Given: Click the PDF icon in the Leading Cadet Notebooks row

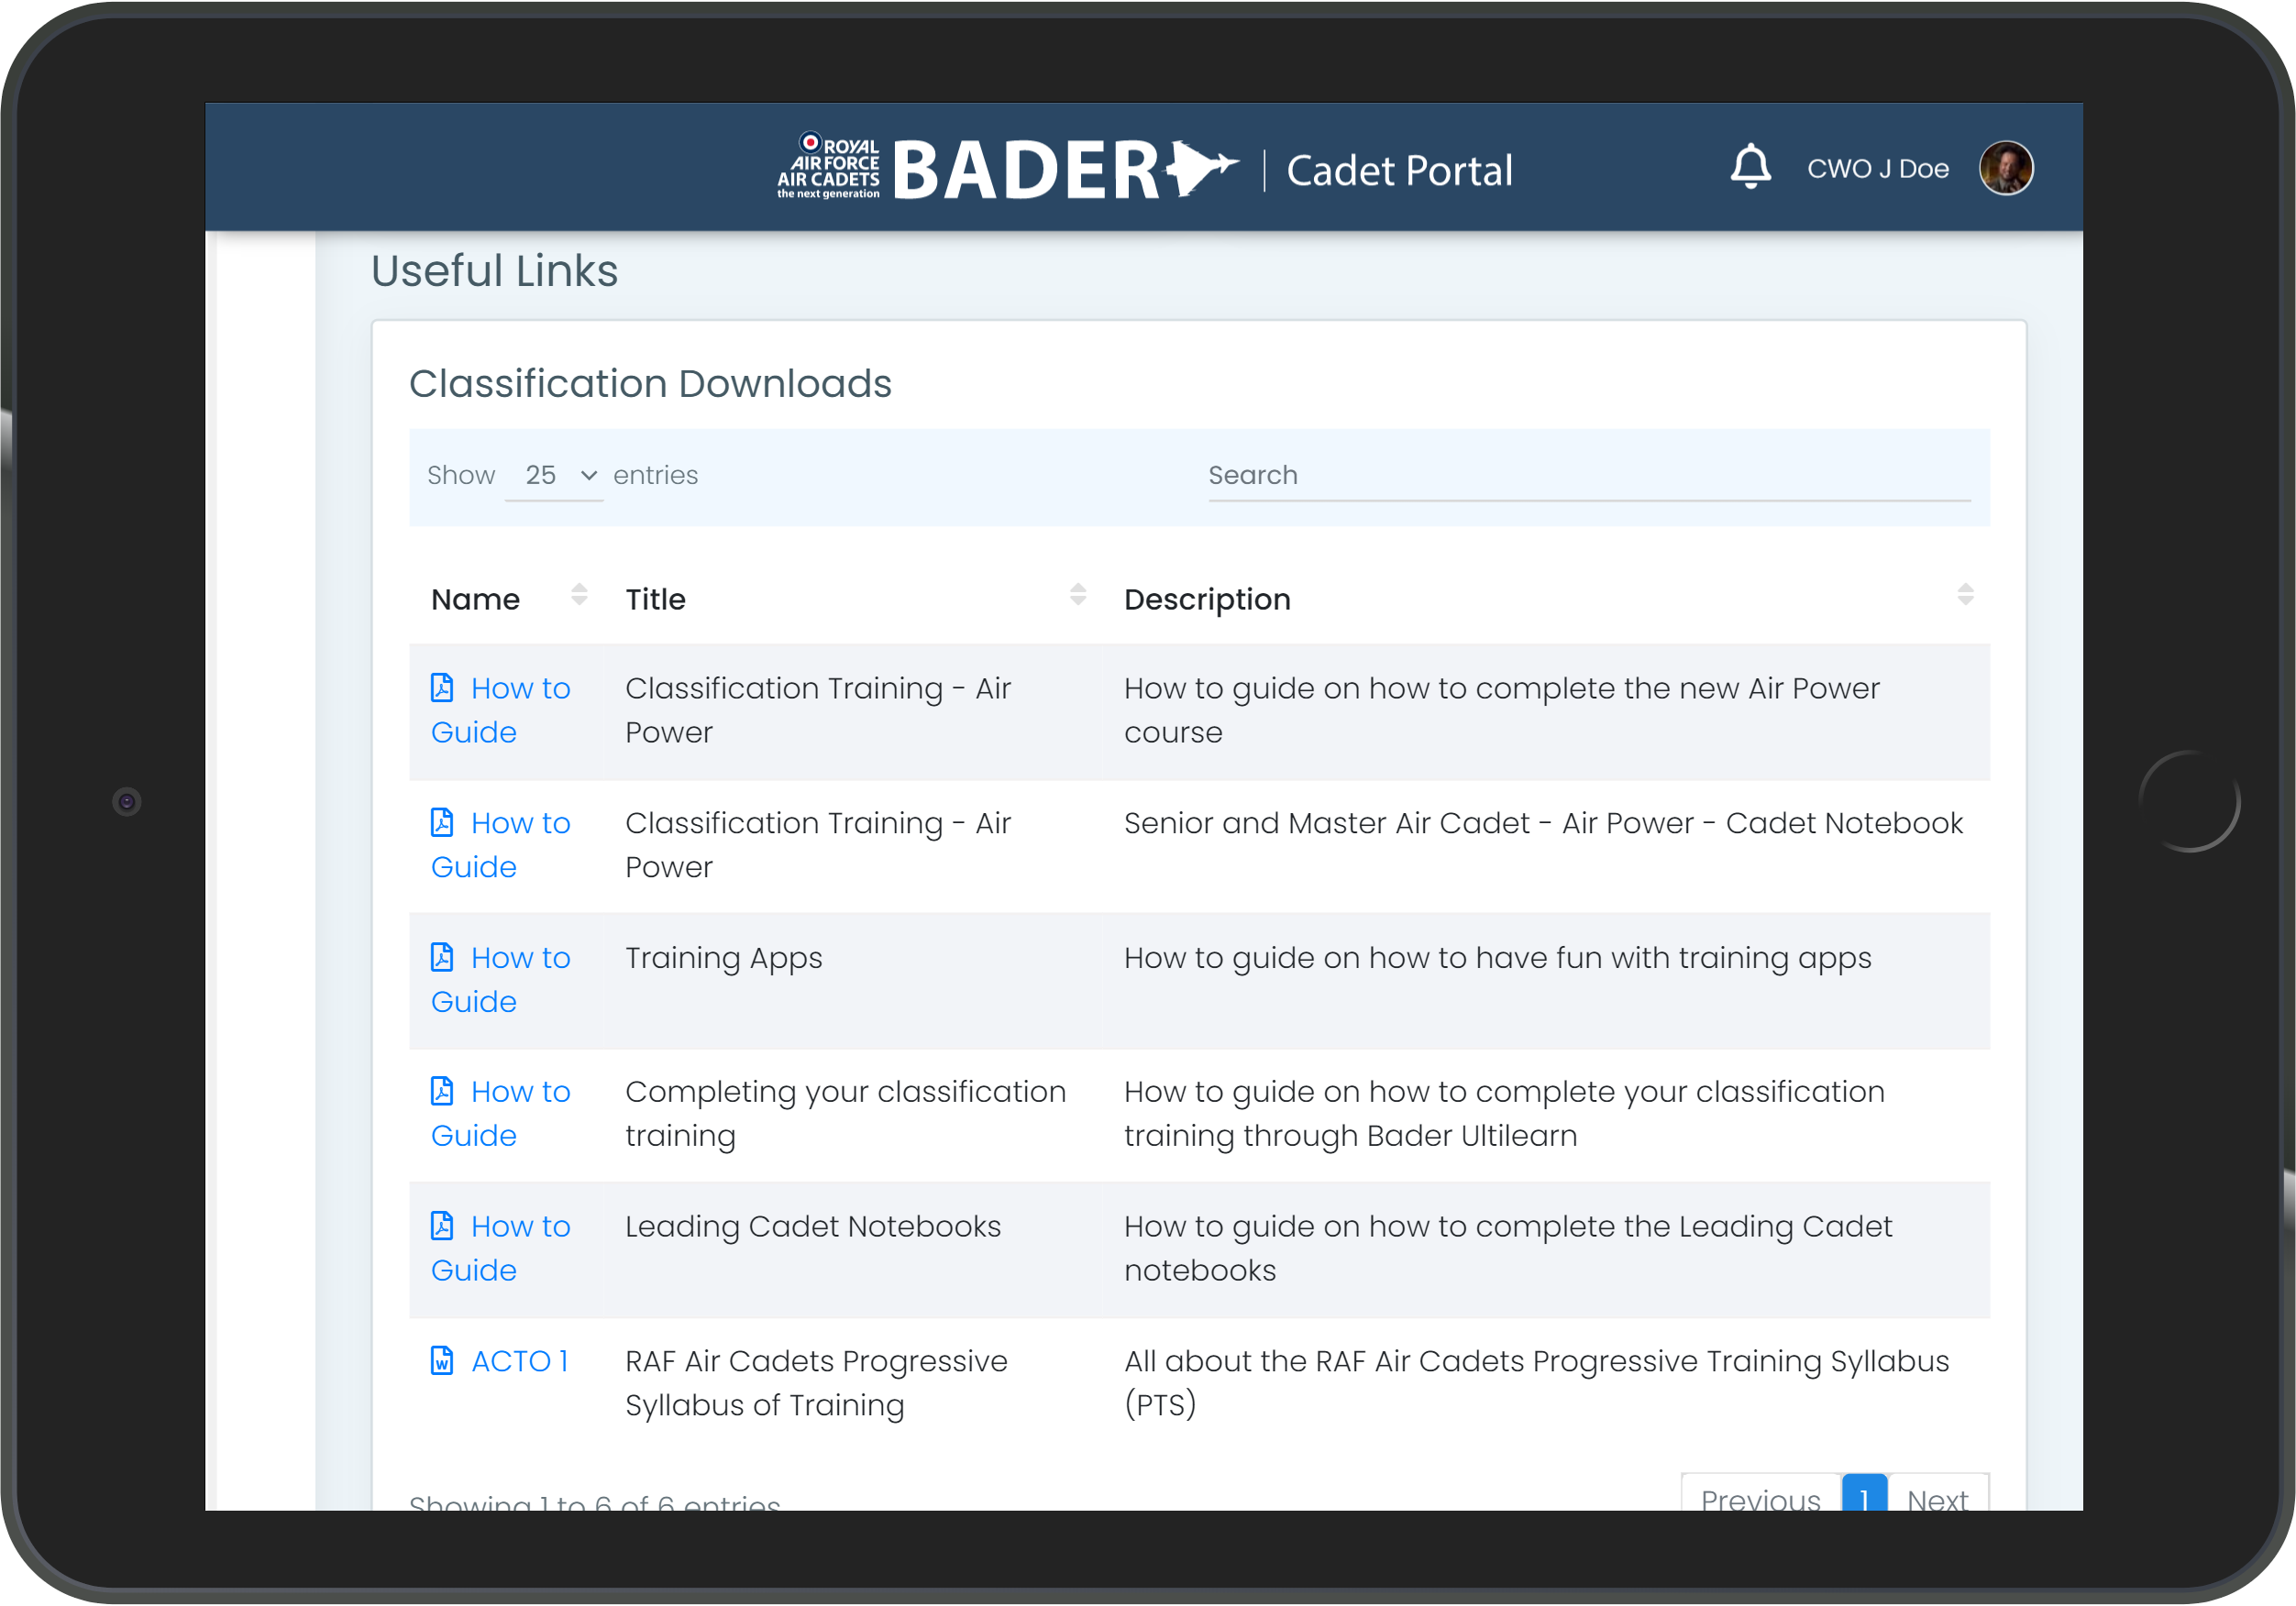Looking at the screenshot, I should click(442, 1225).
